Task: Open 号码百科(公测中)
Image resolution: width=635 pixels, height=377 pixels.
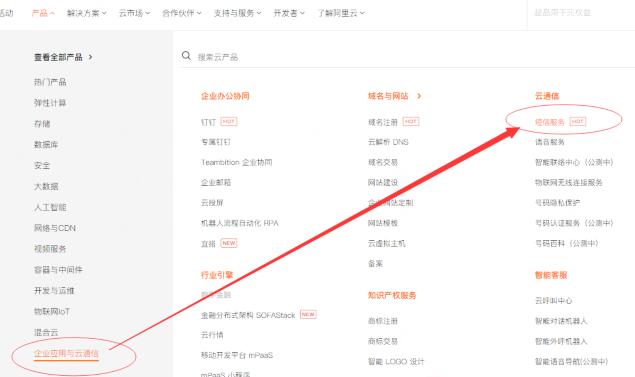Action: click(x=567, y=243)
